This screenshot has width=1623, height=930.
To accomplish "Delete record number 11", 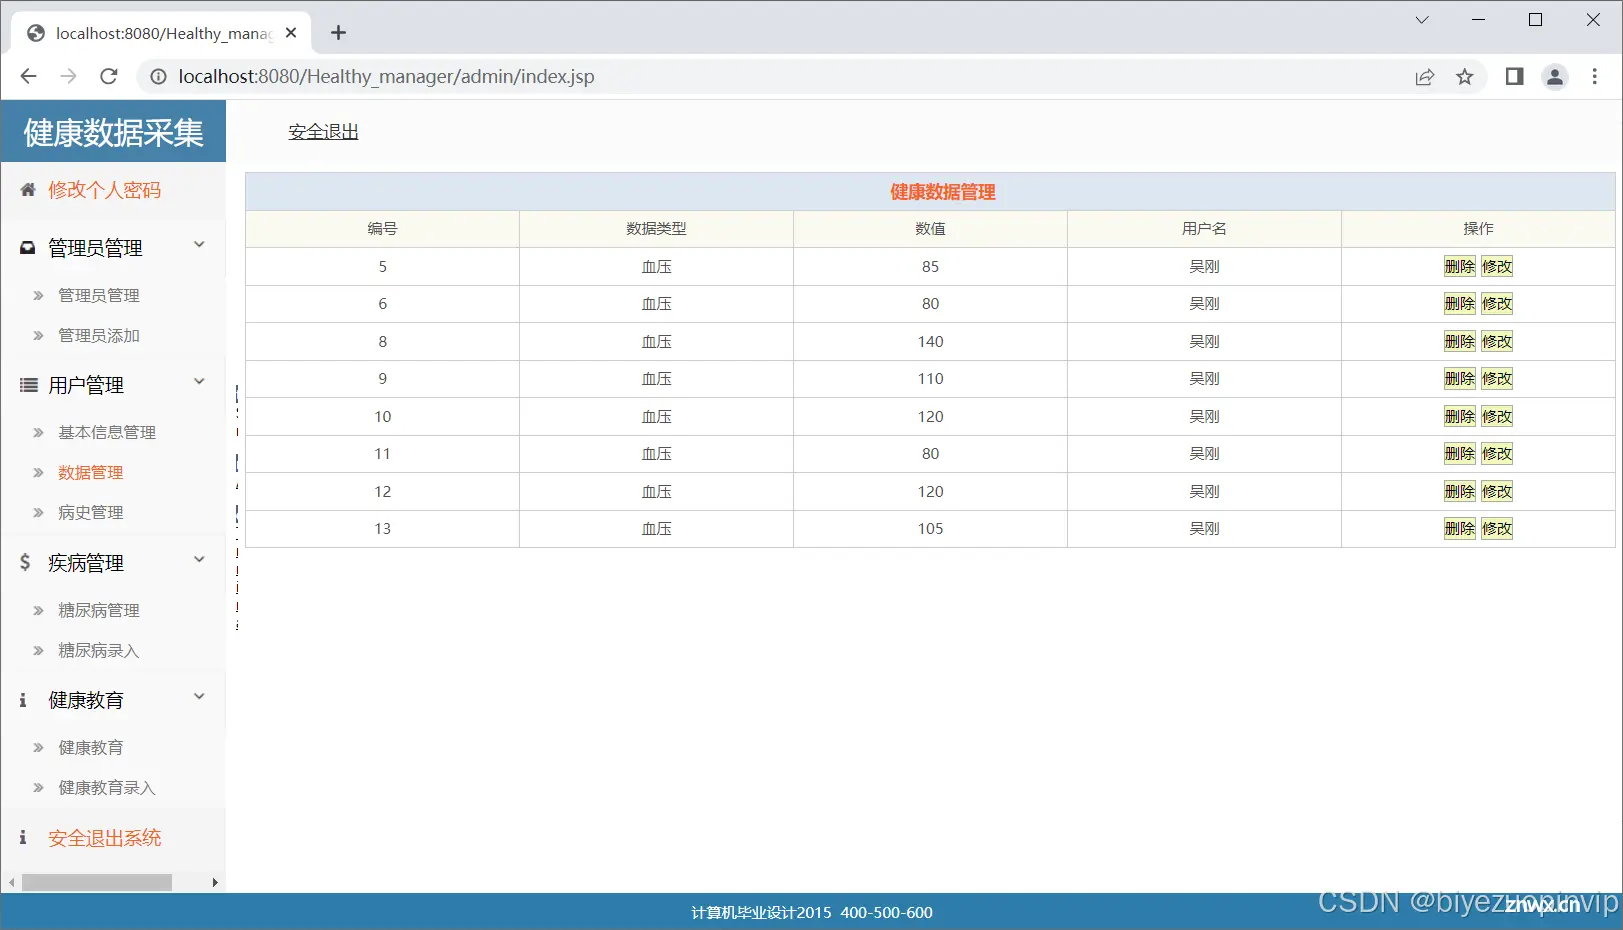I will (1459, 453).
